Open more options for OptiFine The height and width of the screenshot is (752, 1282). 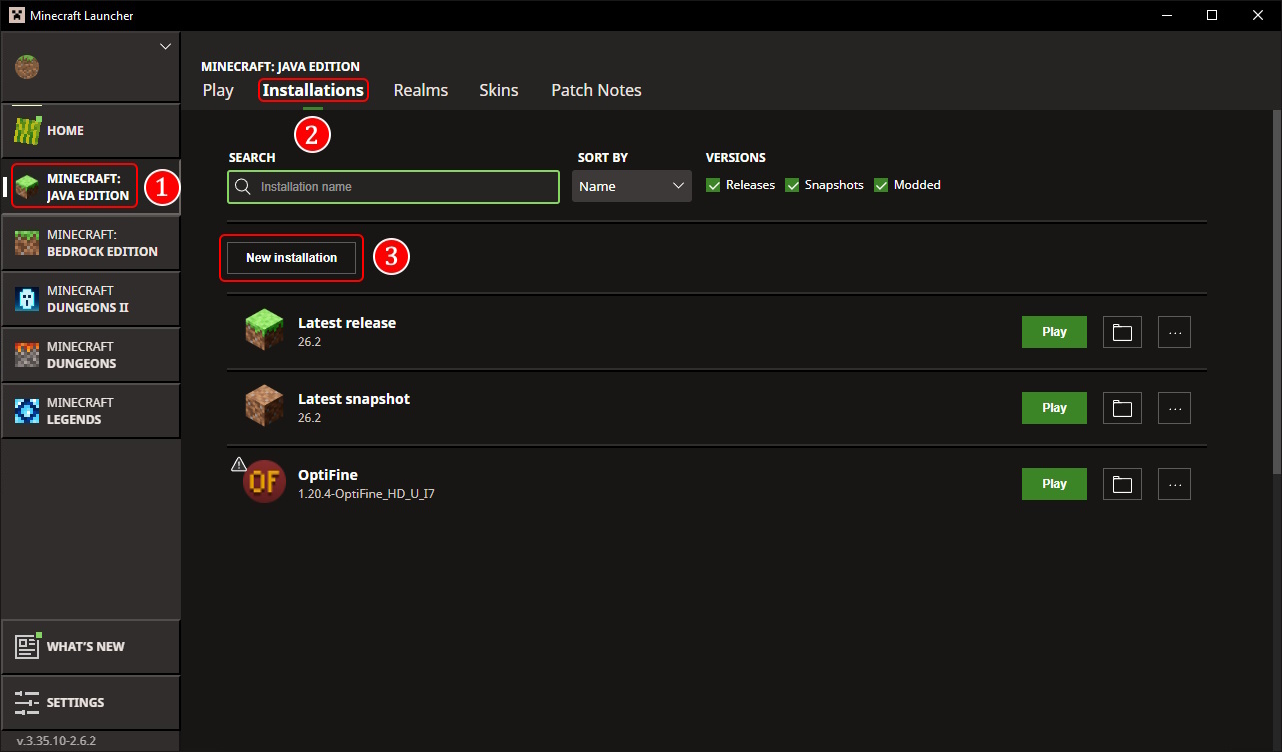[1175, 484]
